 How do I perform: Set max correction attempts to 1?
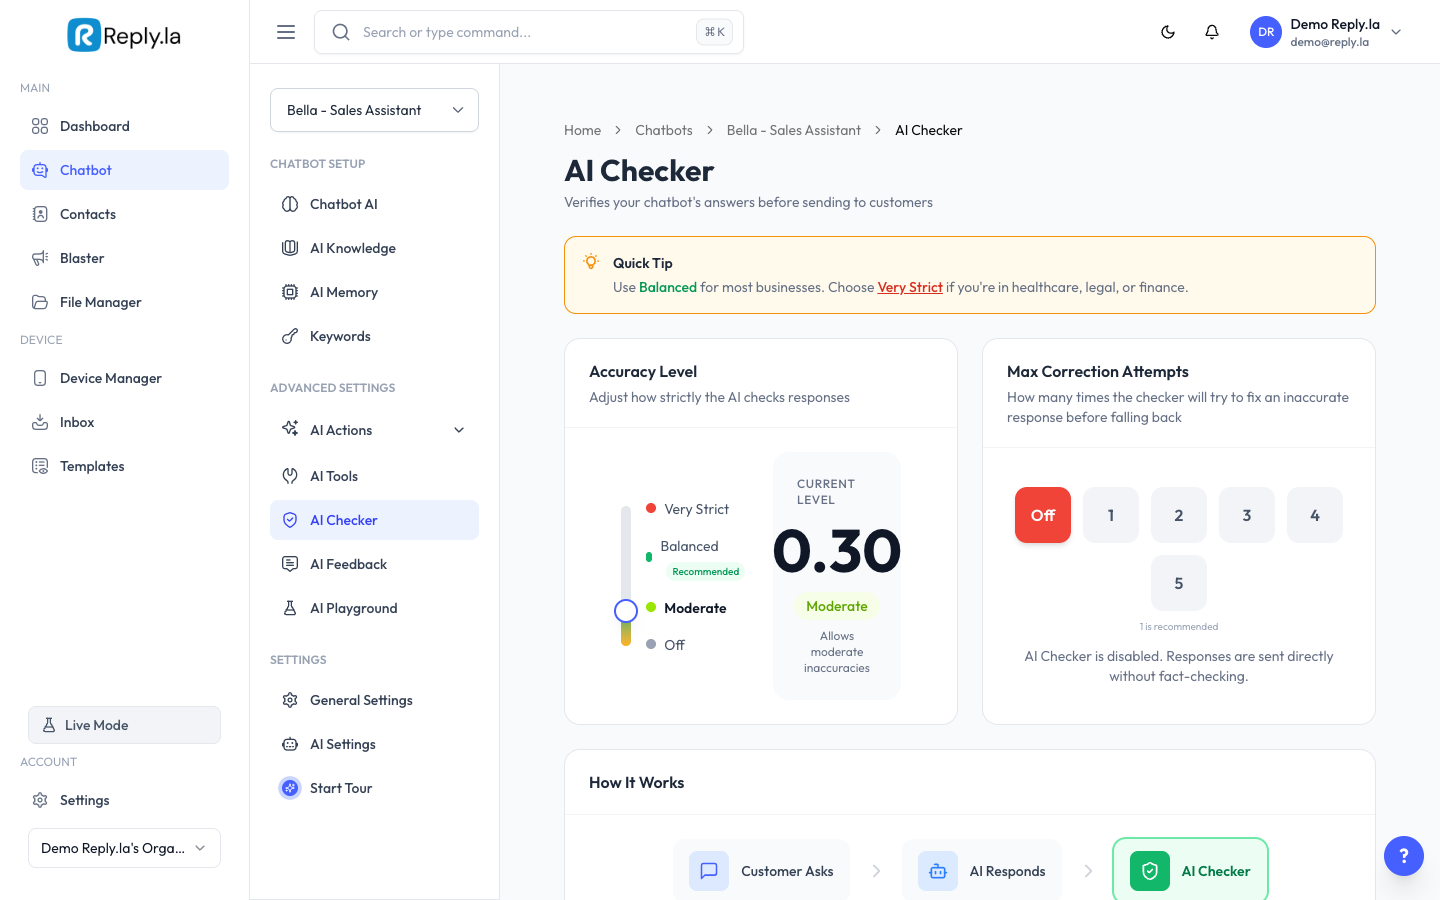click(1111, 515)
